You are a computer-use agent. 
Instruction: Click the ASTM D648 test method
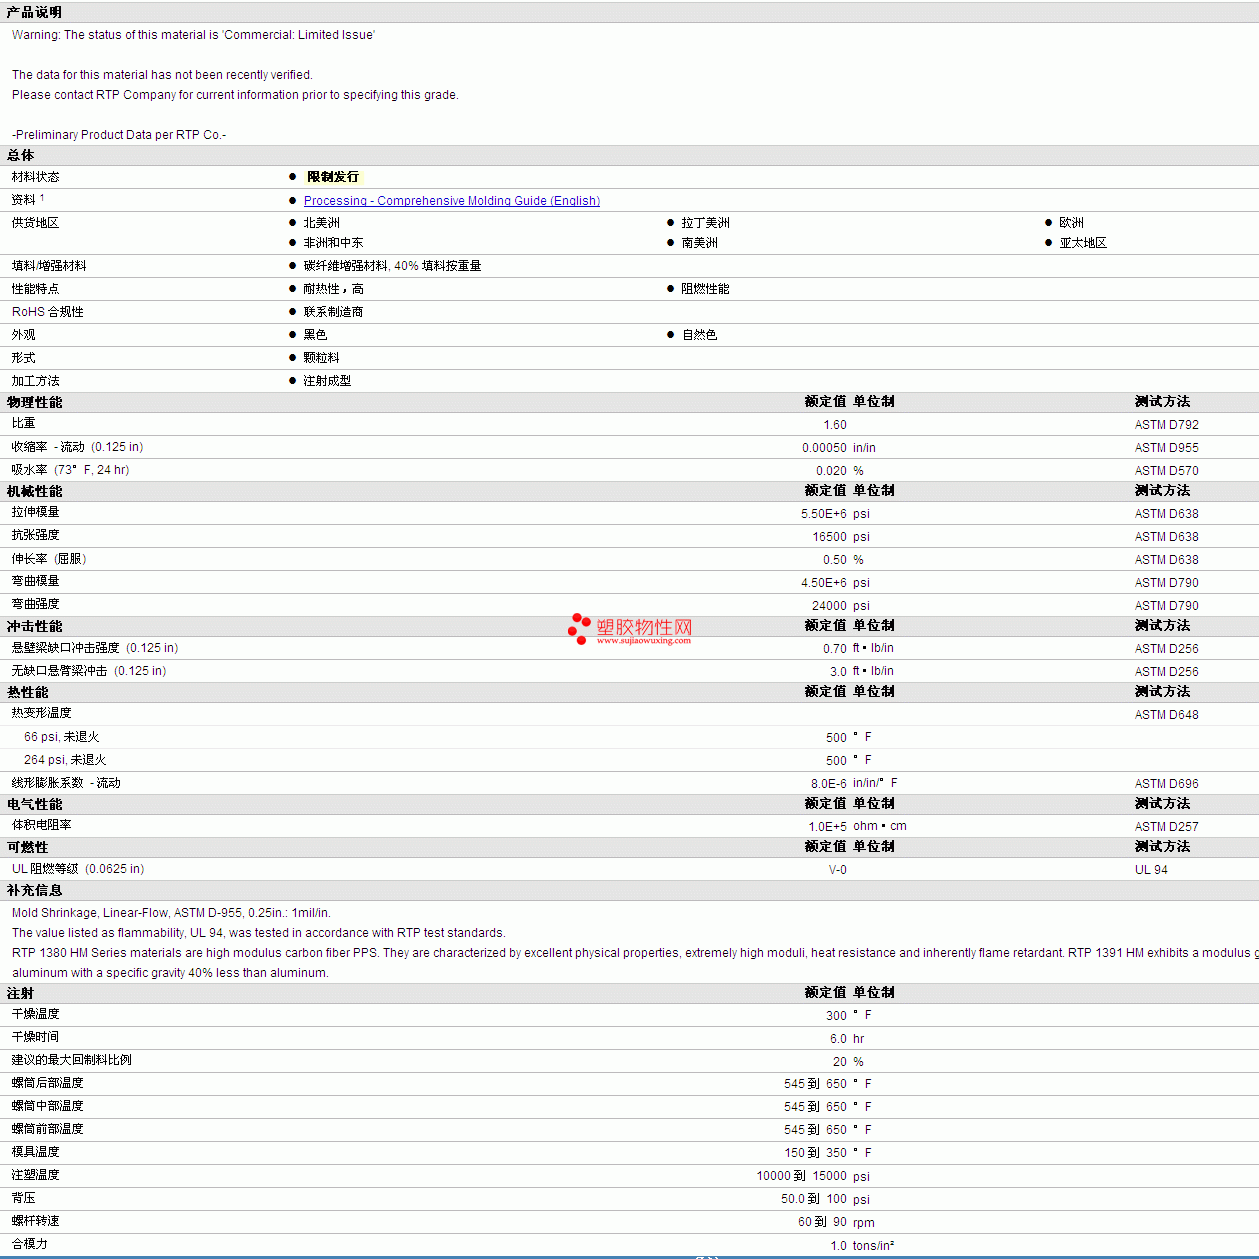click(x=1166, y=715)
